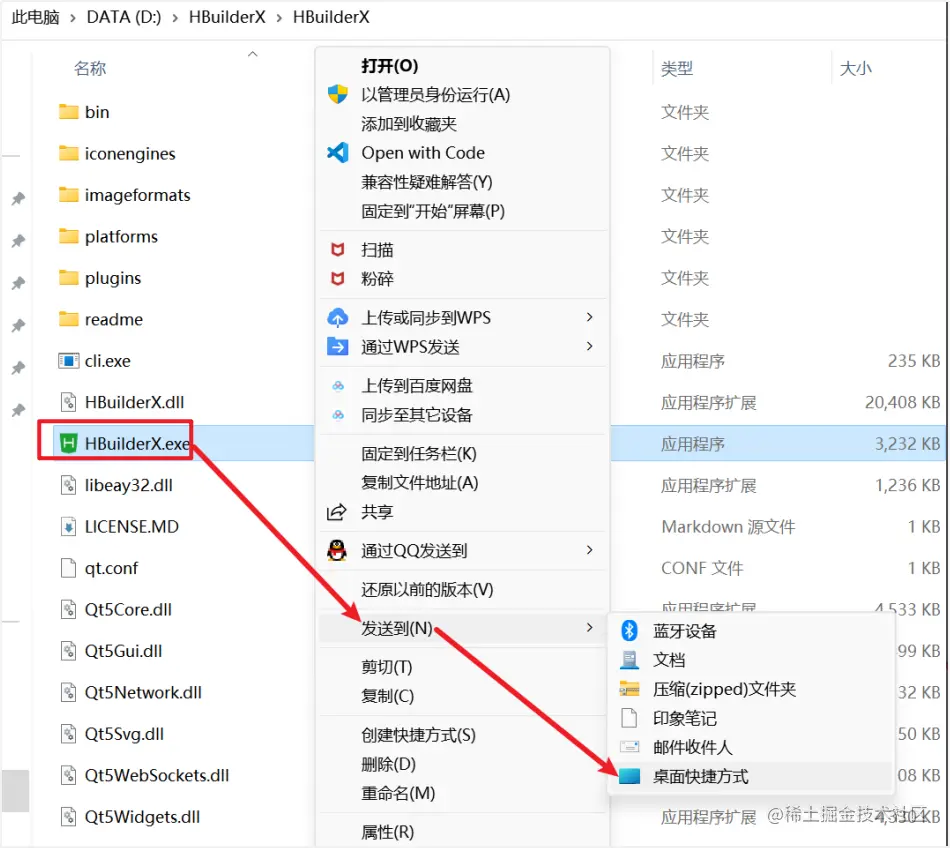Click the platforms folder icon
951x848 pixels.
coord(69,236)
